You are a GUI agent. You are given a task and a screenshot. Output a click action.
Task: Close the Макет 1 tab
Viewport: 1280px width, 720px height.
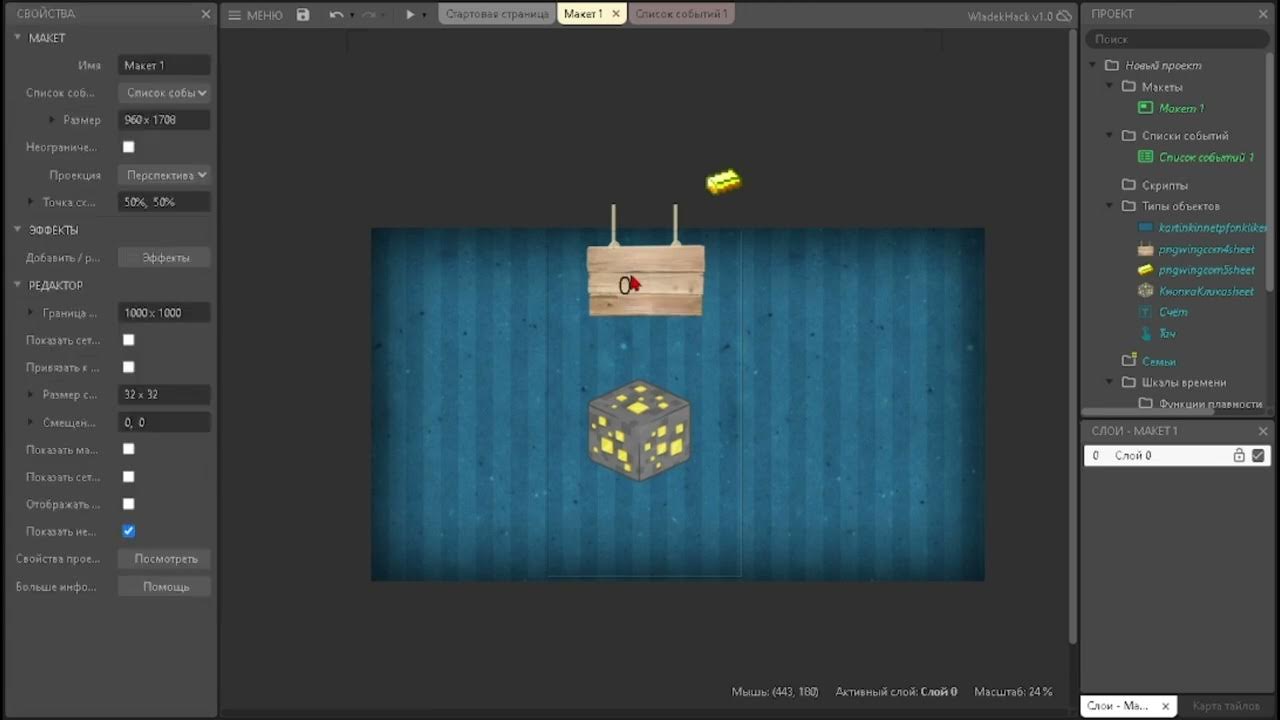coord(616,14)
